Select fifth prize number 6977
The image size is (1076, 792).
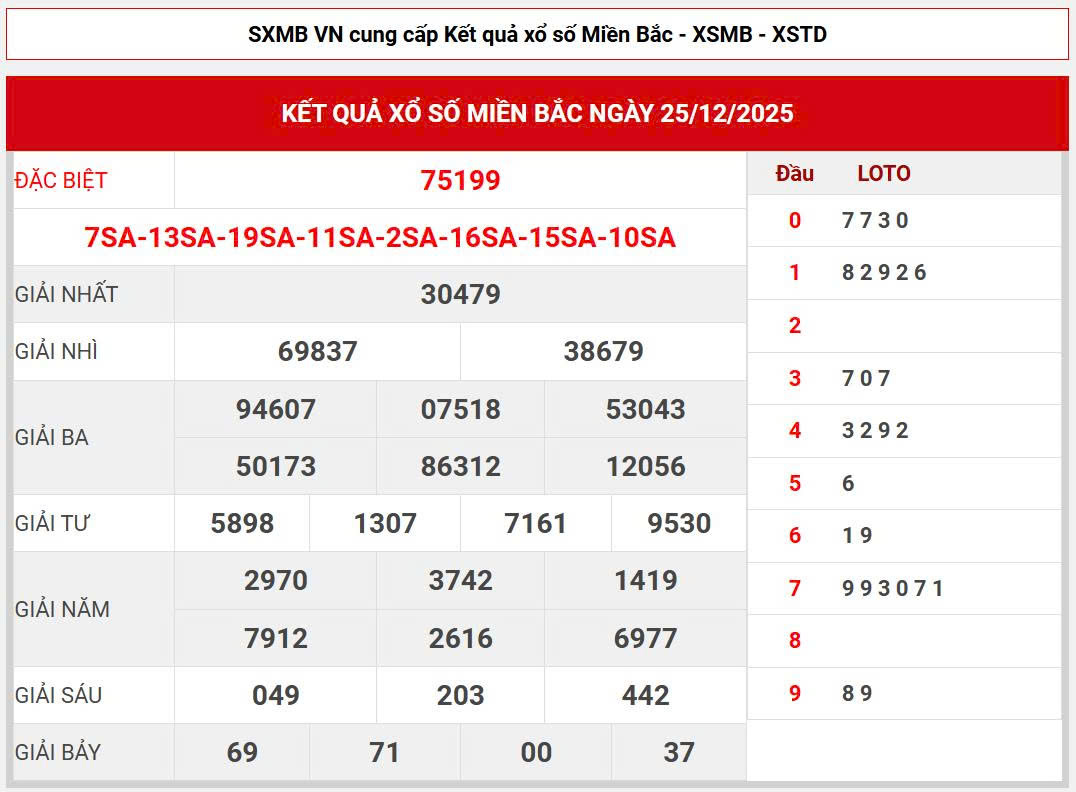tap(645, 638)
